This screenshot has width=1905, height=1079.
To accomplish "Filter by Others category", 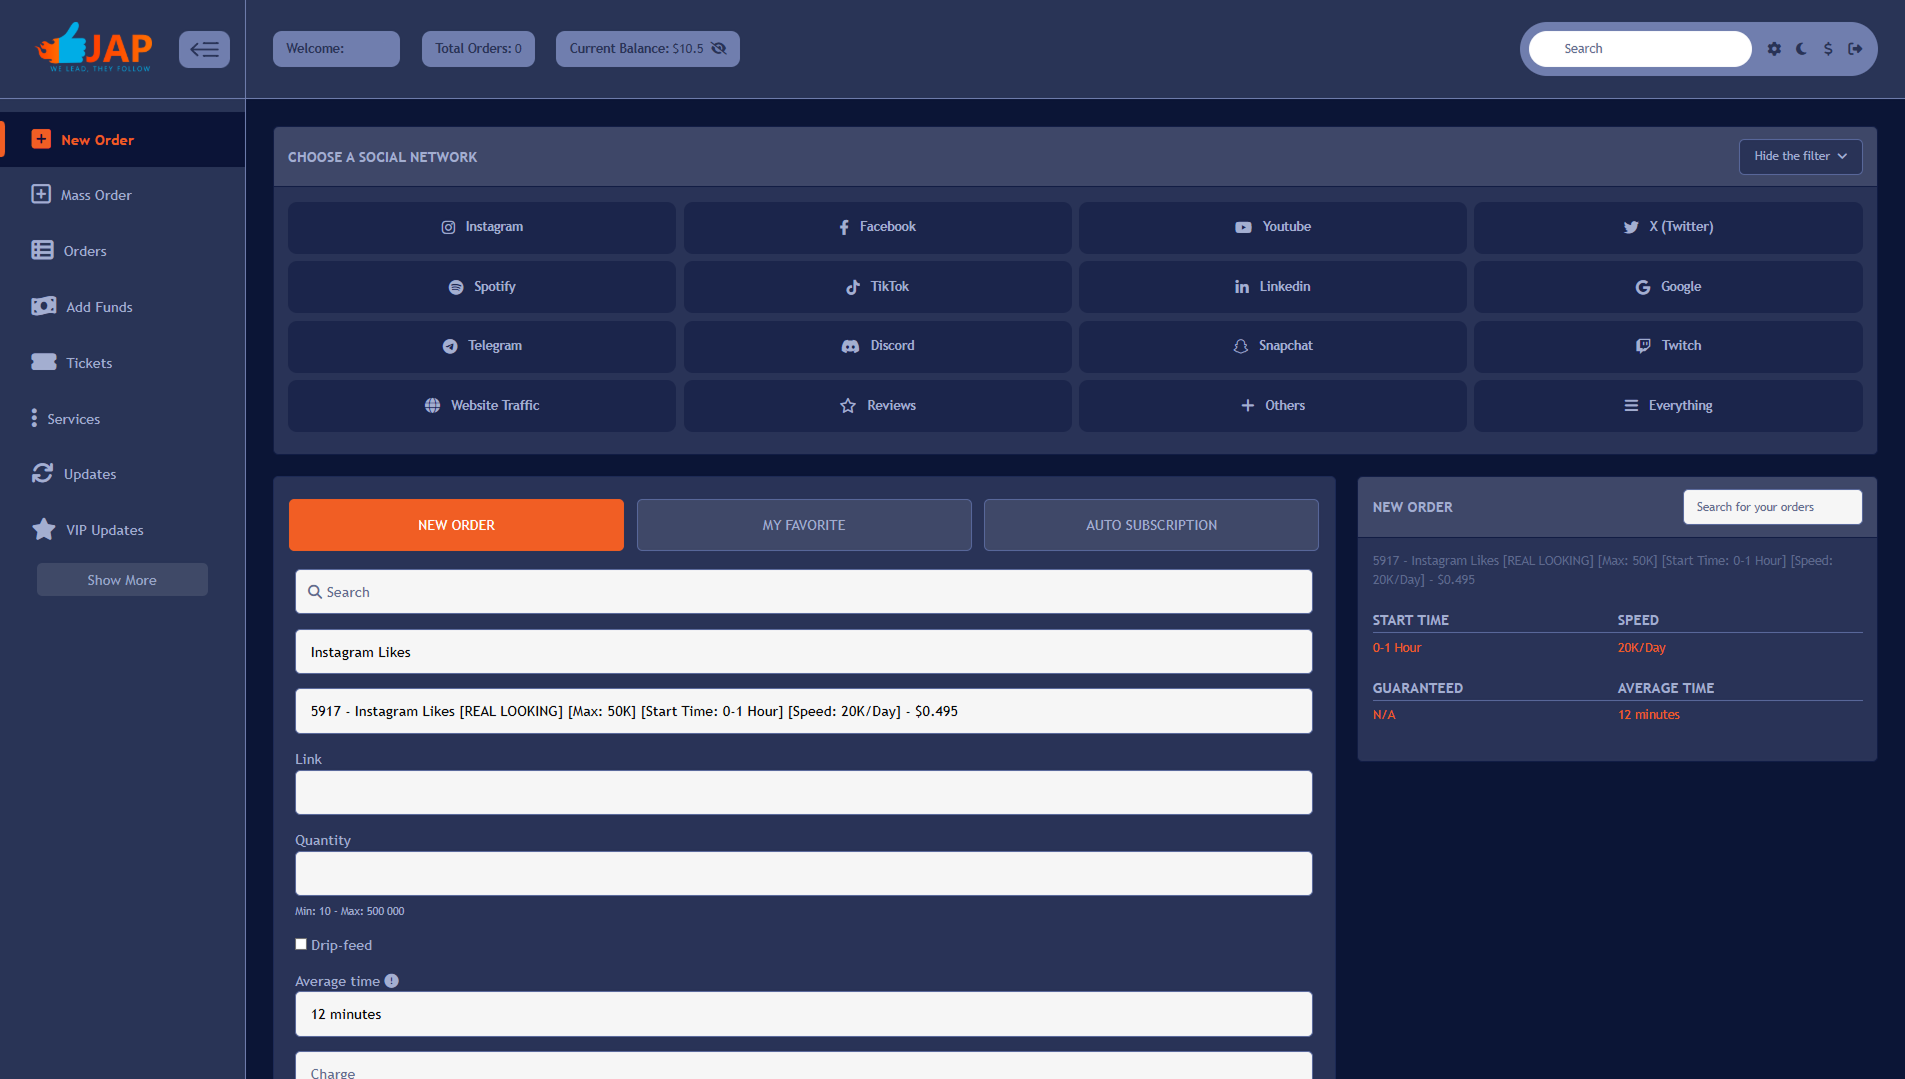I will (x=1272, y=406).
